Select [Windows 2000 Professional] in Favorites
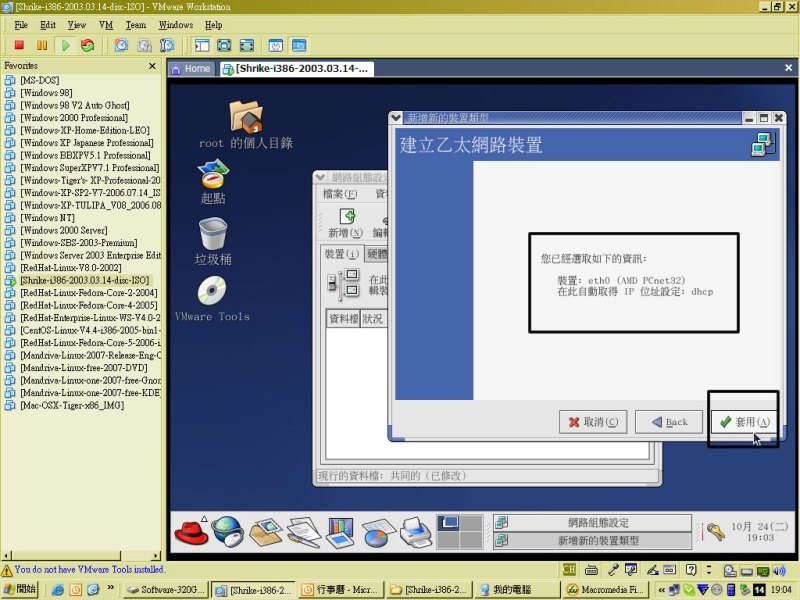This screenshot has width=800, height=600. pos(73,118)
